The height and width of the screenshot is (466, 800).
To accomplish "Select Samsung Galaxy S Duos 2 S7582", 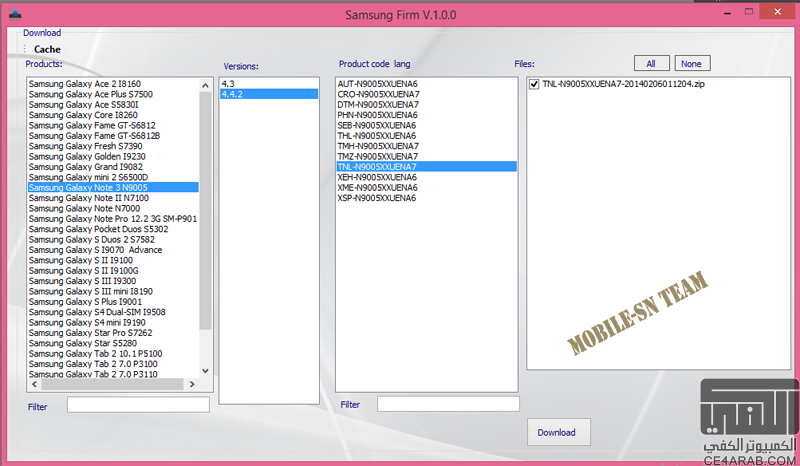I will 113,239.
